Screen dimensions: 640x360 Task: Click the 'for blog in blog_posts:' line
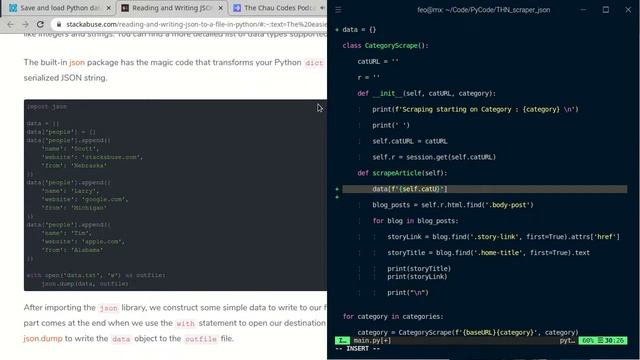(415, 221)
